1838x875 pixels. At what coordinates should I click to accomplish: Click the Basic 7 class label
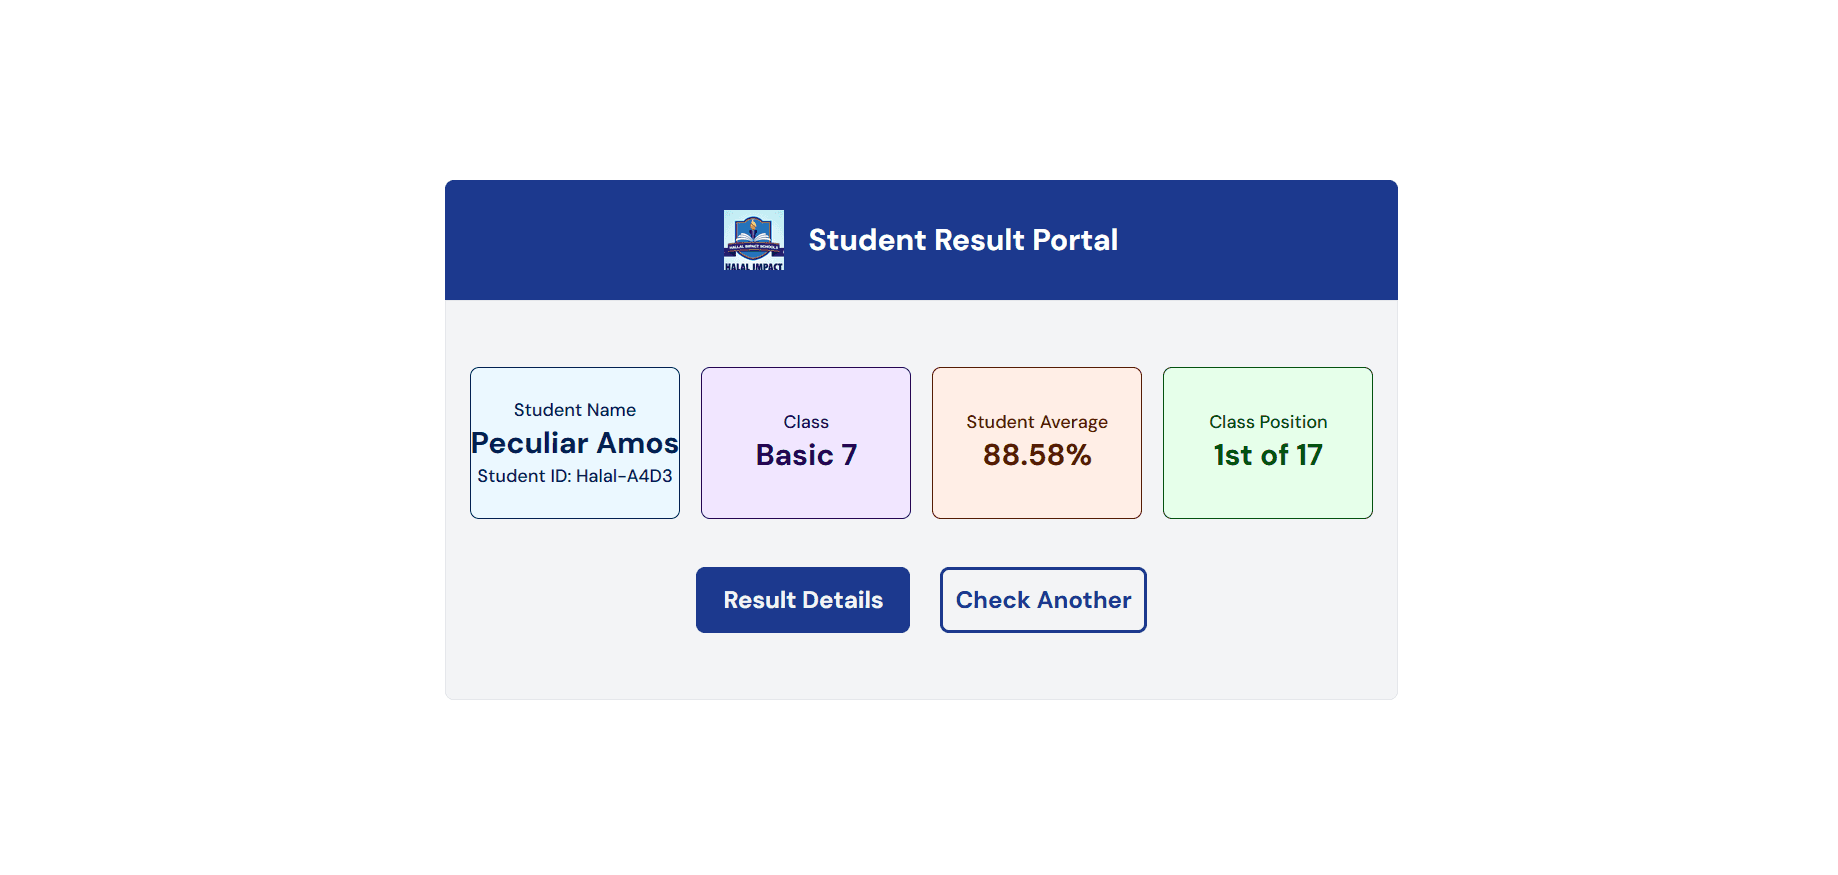(x=806, y=455)
